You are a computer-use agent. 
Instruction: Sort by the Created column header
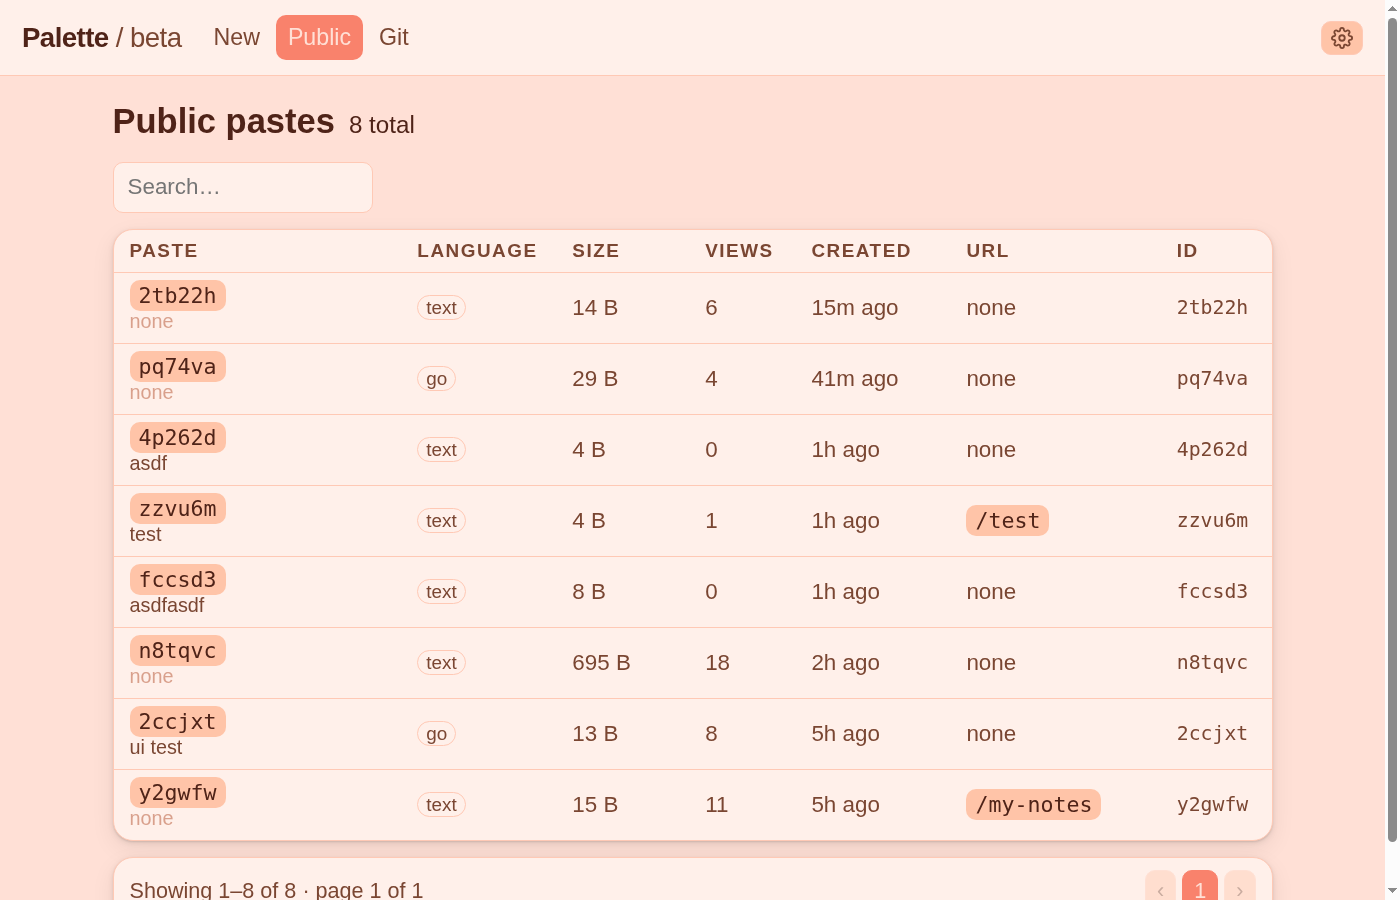pos(861,251)
